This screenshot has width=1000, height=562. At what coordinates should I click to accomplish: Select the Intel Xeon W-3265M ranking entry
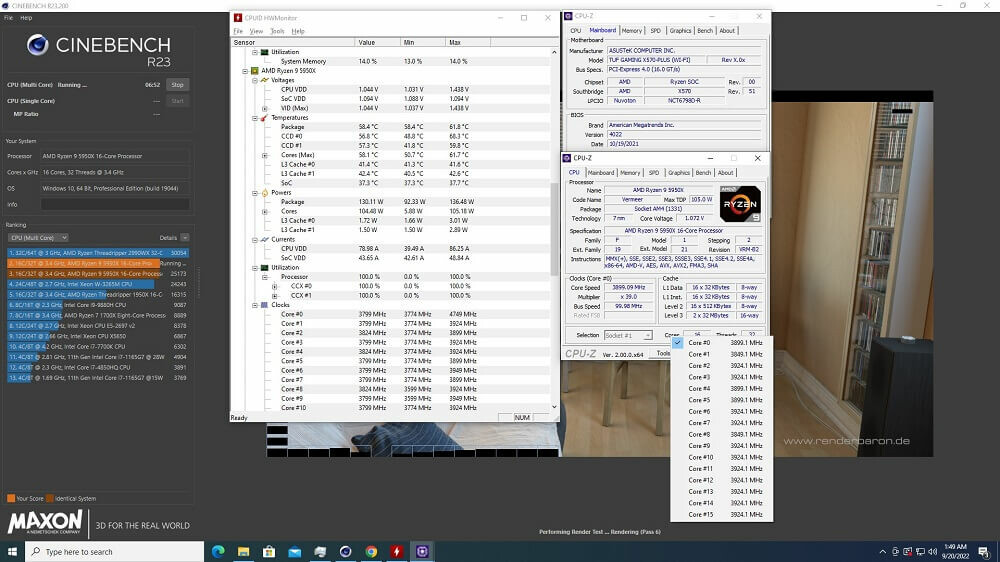[98, 284]
